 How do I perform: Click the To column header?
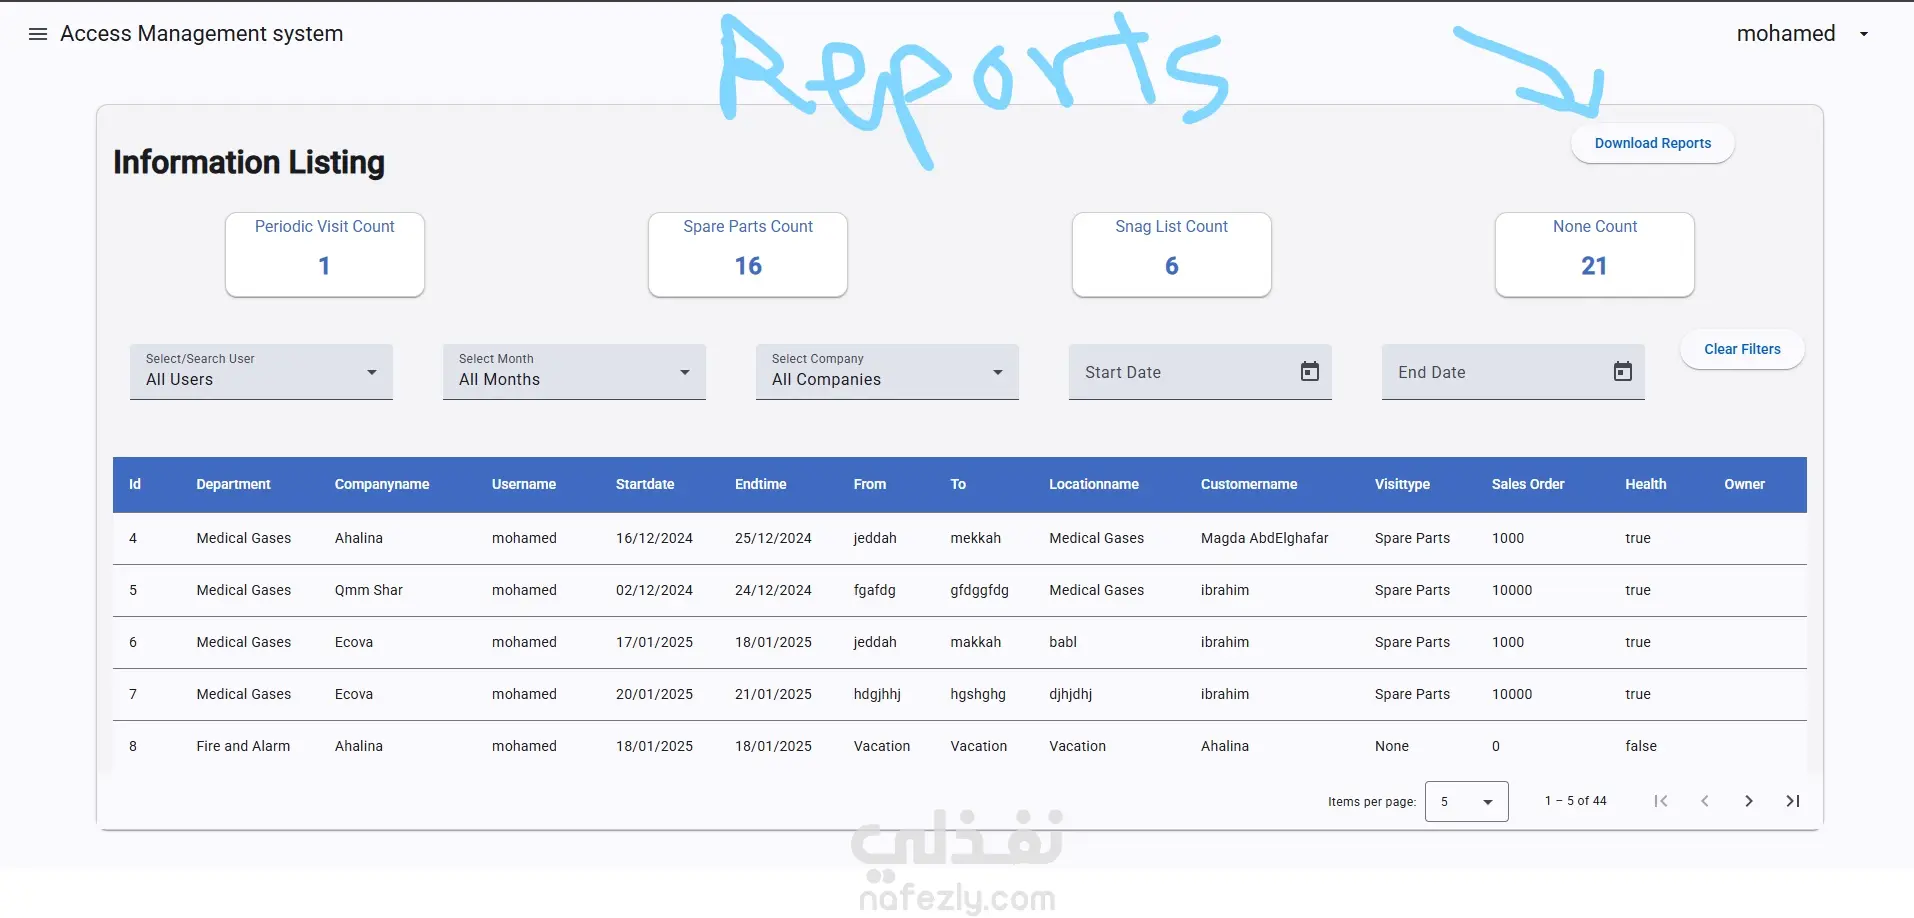pyautogui.click(x=958, y=484)
